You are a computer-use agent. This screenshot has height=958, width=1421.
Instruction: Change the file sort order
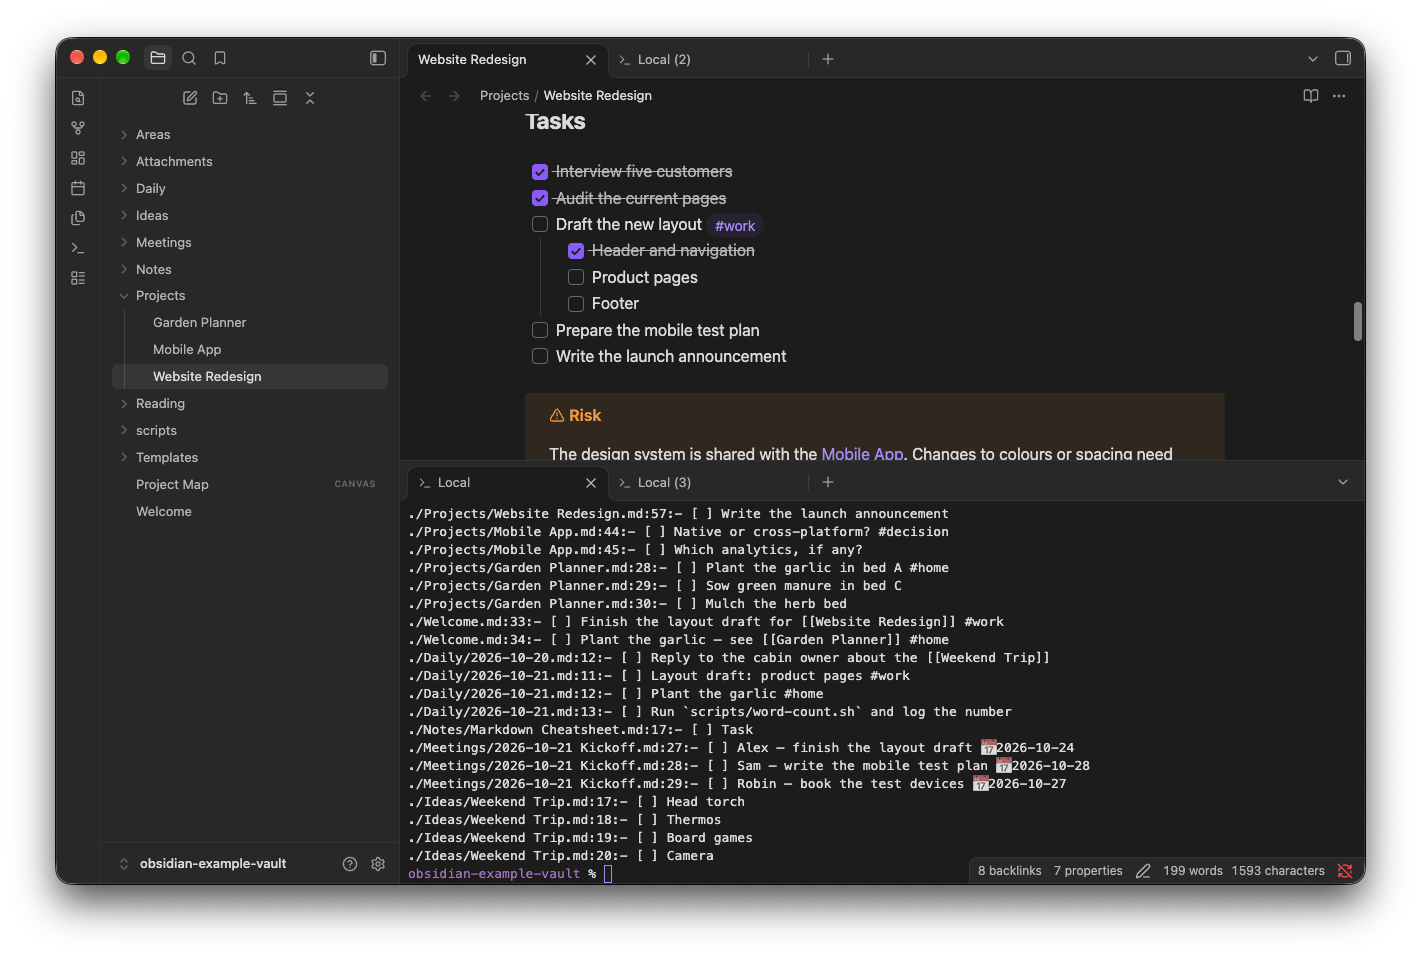250,98
